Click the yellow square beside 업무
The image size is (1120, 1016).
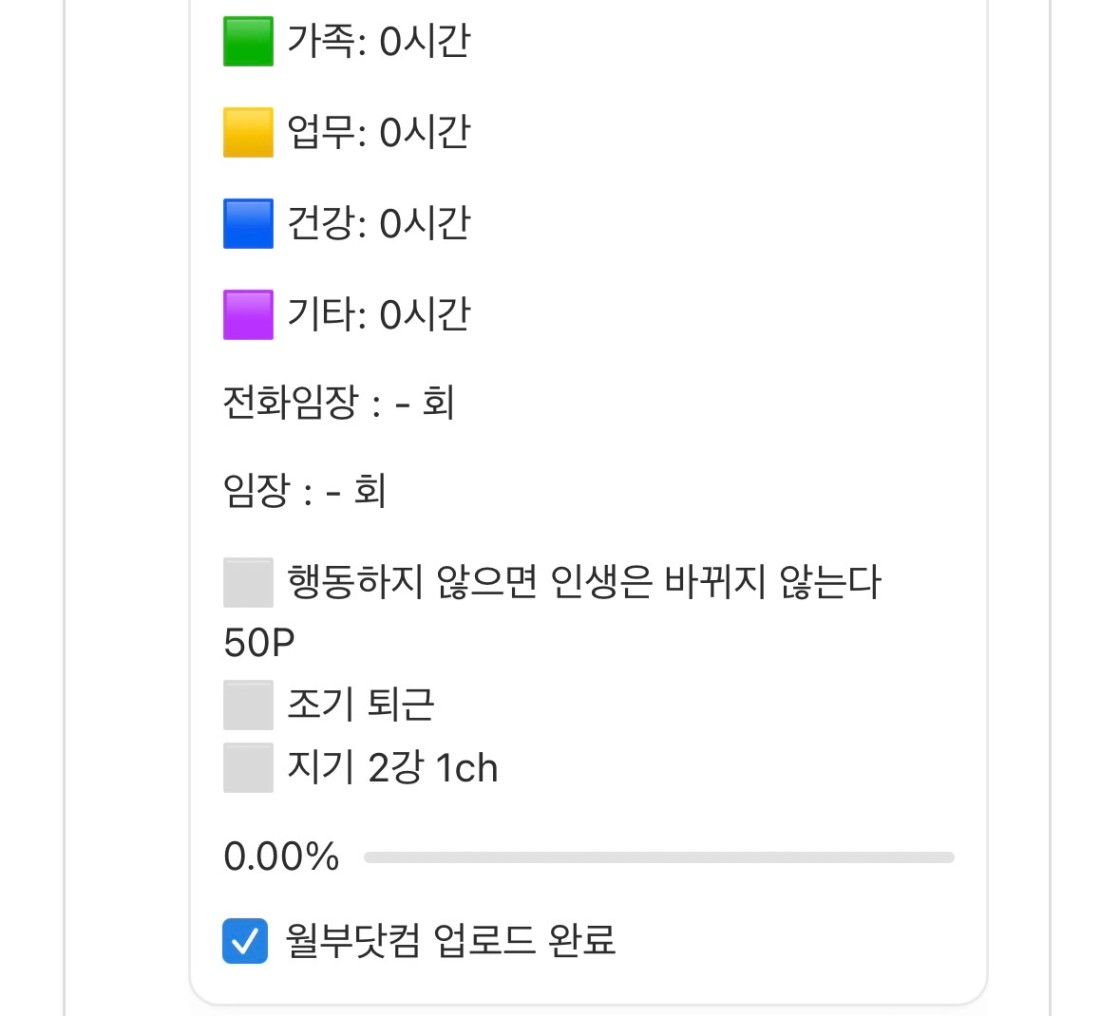tap(248, 133)
